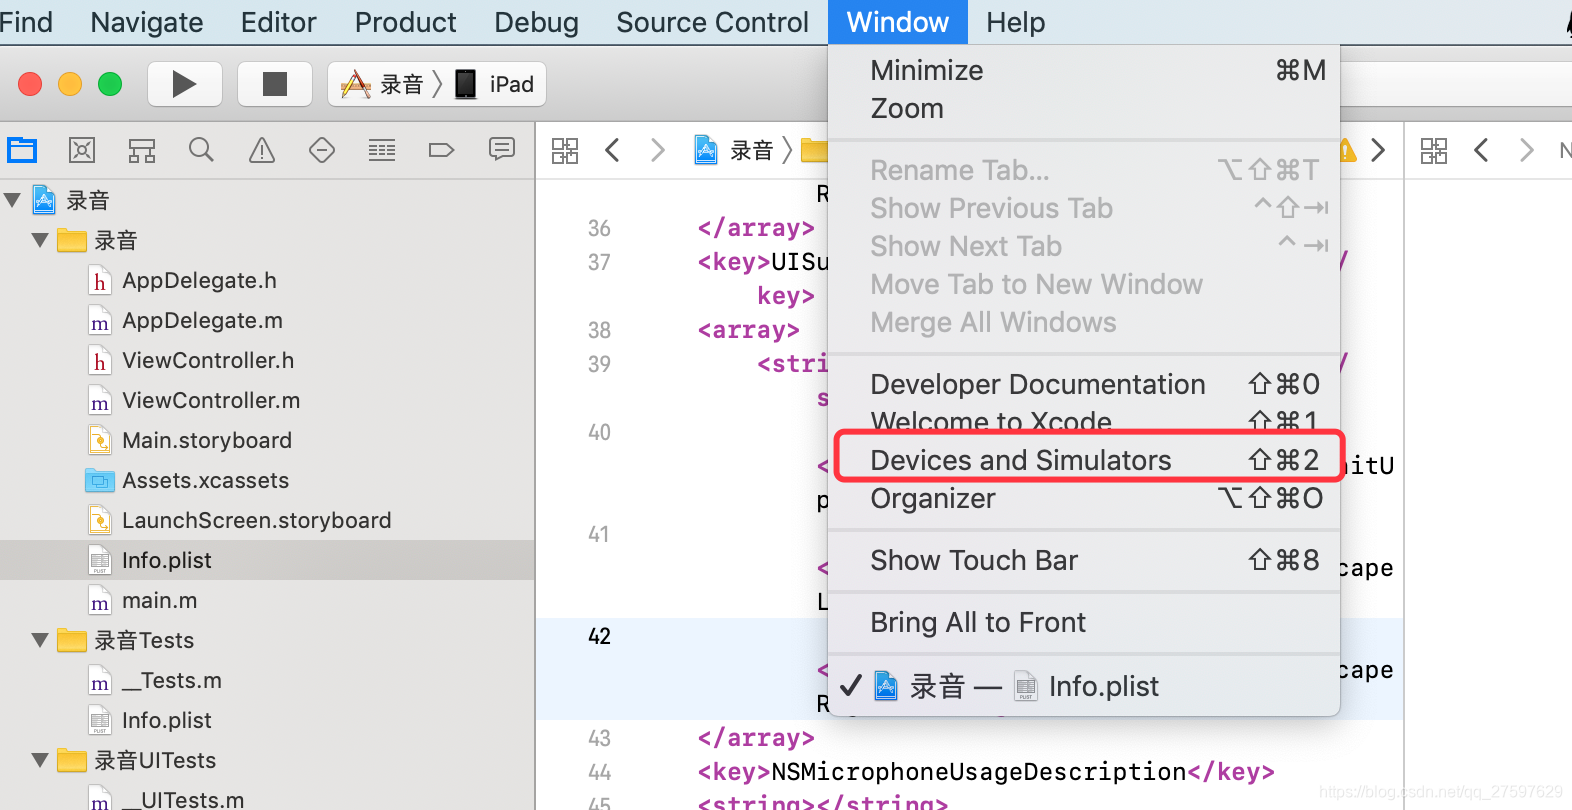Click line number 36 in gutter
The width and height of the screenshot is (1572, 810).
599,228
